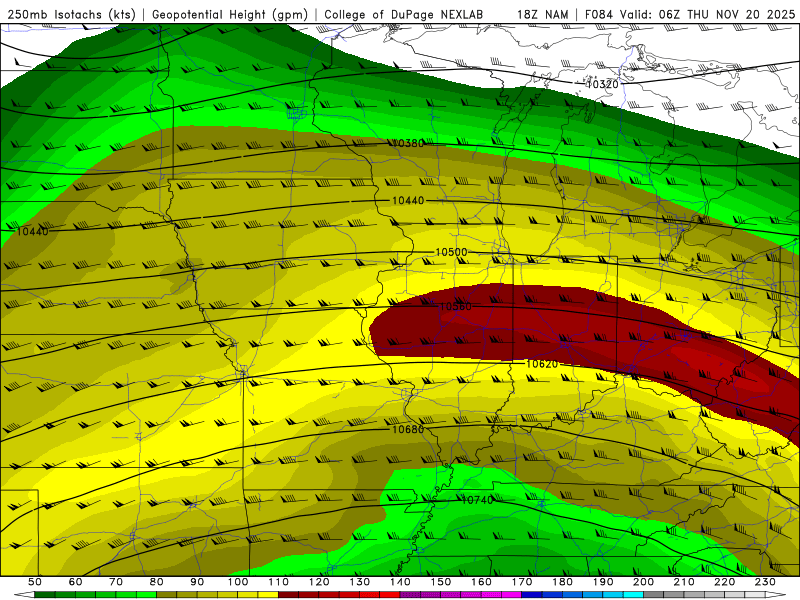Click the 230 value on the color scale

click(x=766, y=582)
